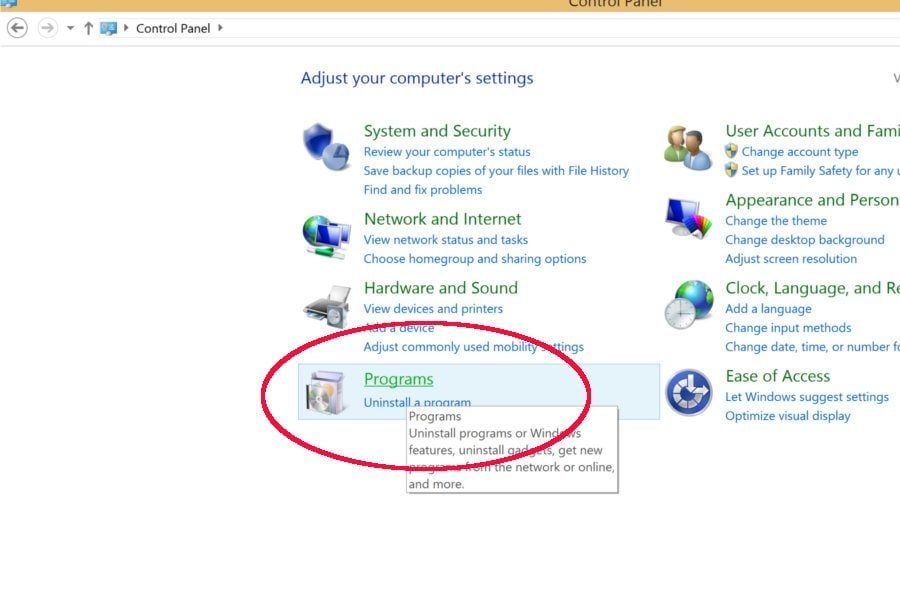Click the Back arrow button
Screen dimensions: 900x600
click(17, 28)
